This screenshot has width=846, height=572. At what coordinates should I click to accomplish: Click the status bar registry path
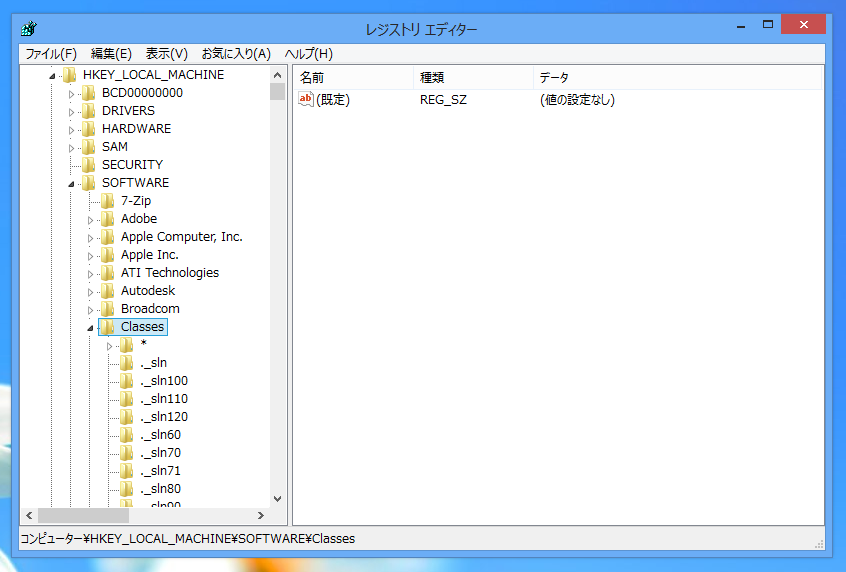[188, 539]
